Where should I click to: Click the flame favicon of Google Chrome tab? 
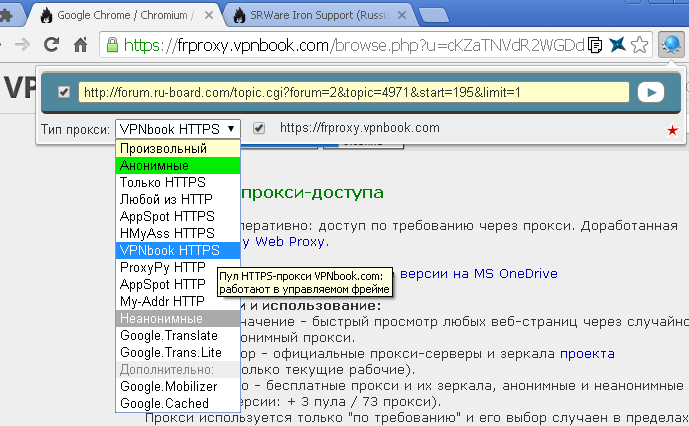pyautogui.click(x=46, y=15)
